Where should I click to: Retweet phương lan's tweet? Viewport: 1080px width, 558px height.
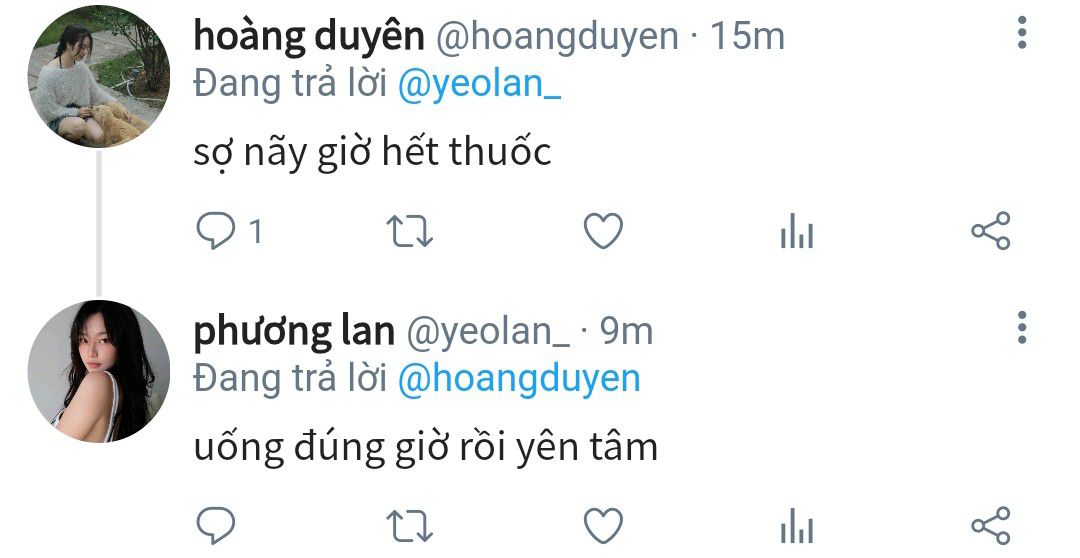pyautogui.click(x=409, y=526)
